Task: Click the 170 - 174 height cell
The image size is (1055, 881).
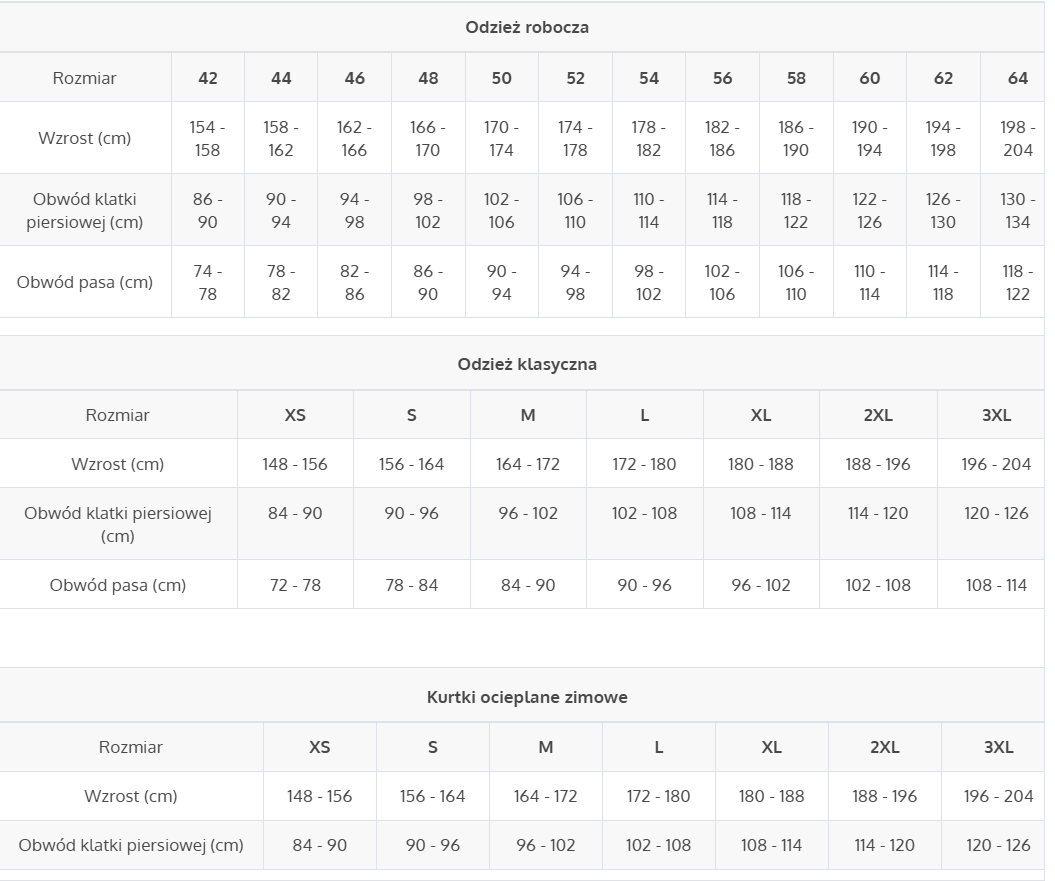Action: 501,138
